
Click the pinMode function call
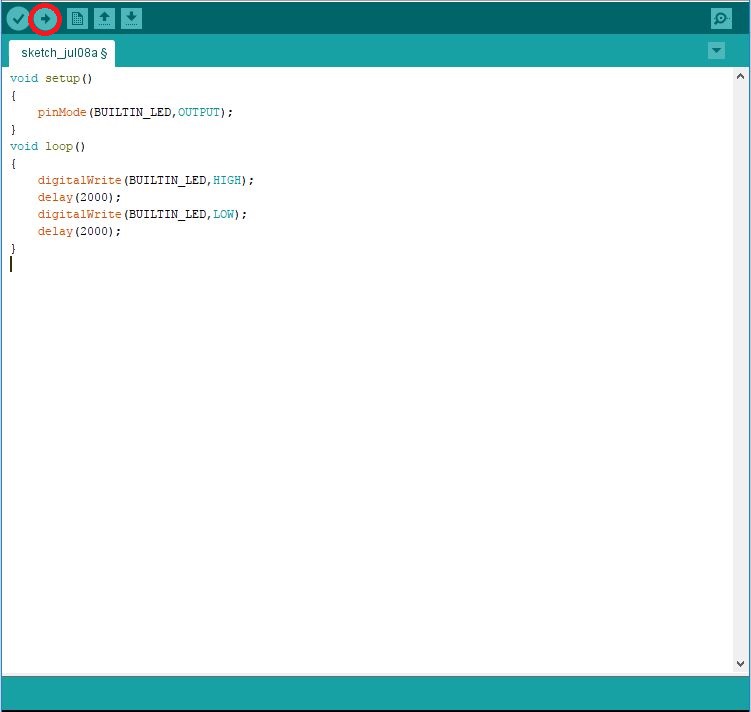pos(62,112)
